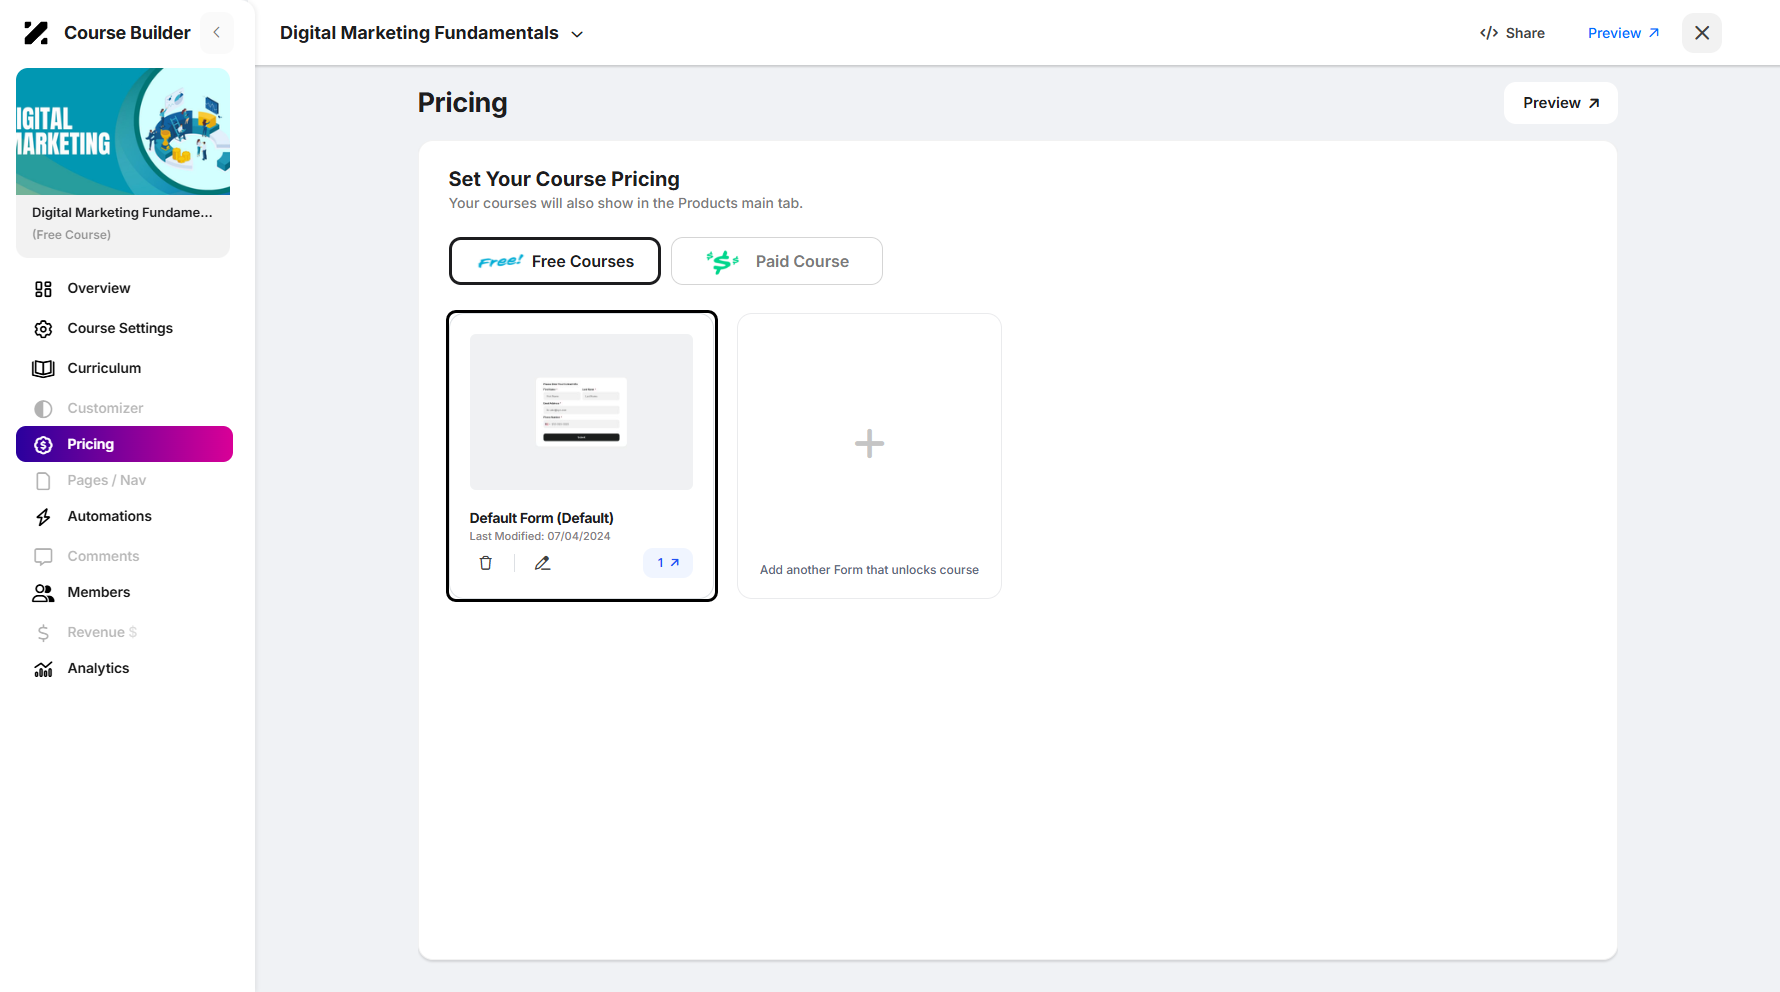Open the Analytics chart icon

tap(43, 669)
